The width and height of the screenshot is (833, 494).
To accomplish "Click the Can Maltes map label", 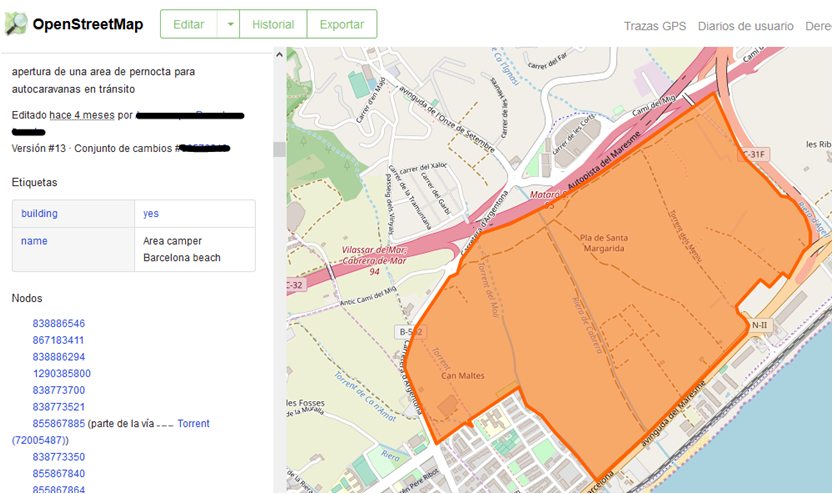I will point(463,376).
